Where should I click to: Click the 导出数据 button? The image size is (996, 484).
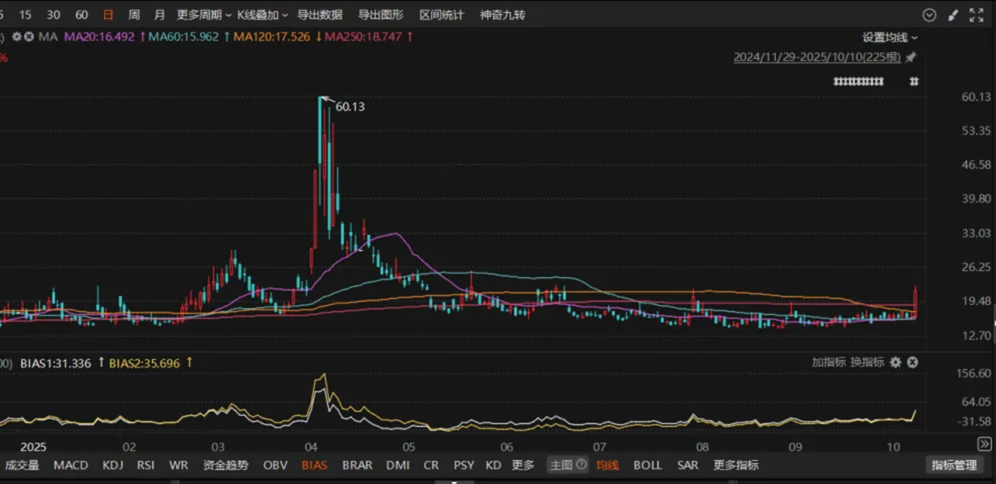320,15
